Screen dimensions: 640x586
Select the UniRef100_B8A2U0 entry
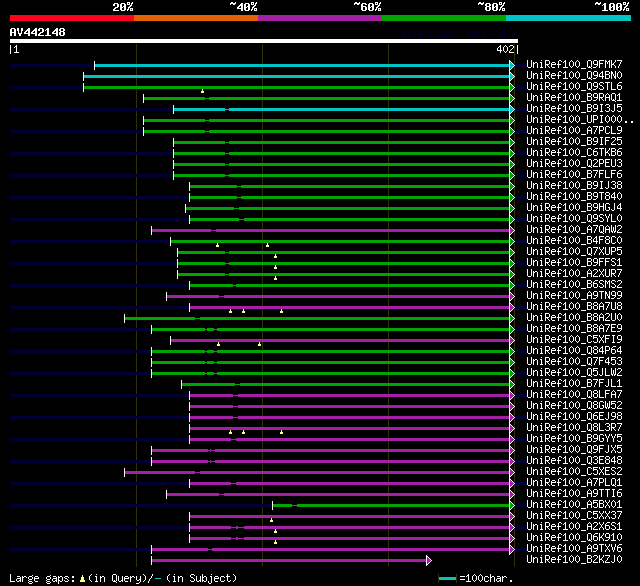pos(574,317)
